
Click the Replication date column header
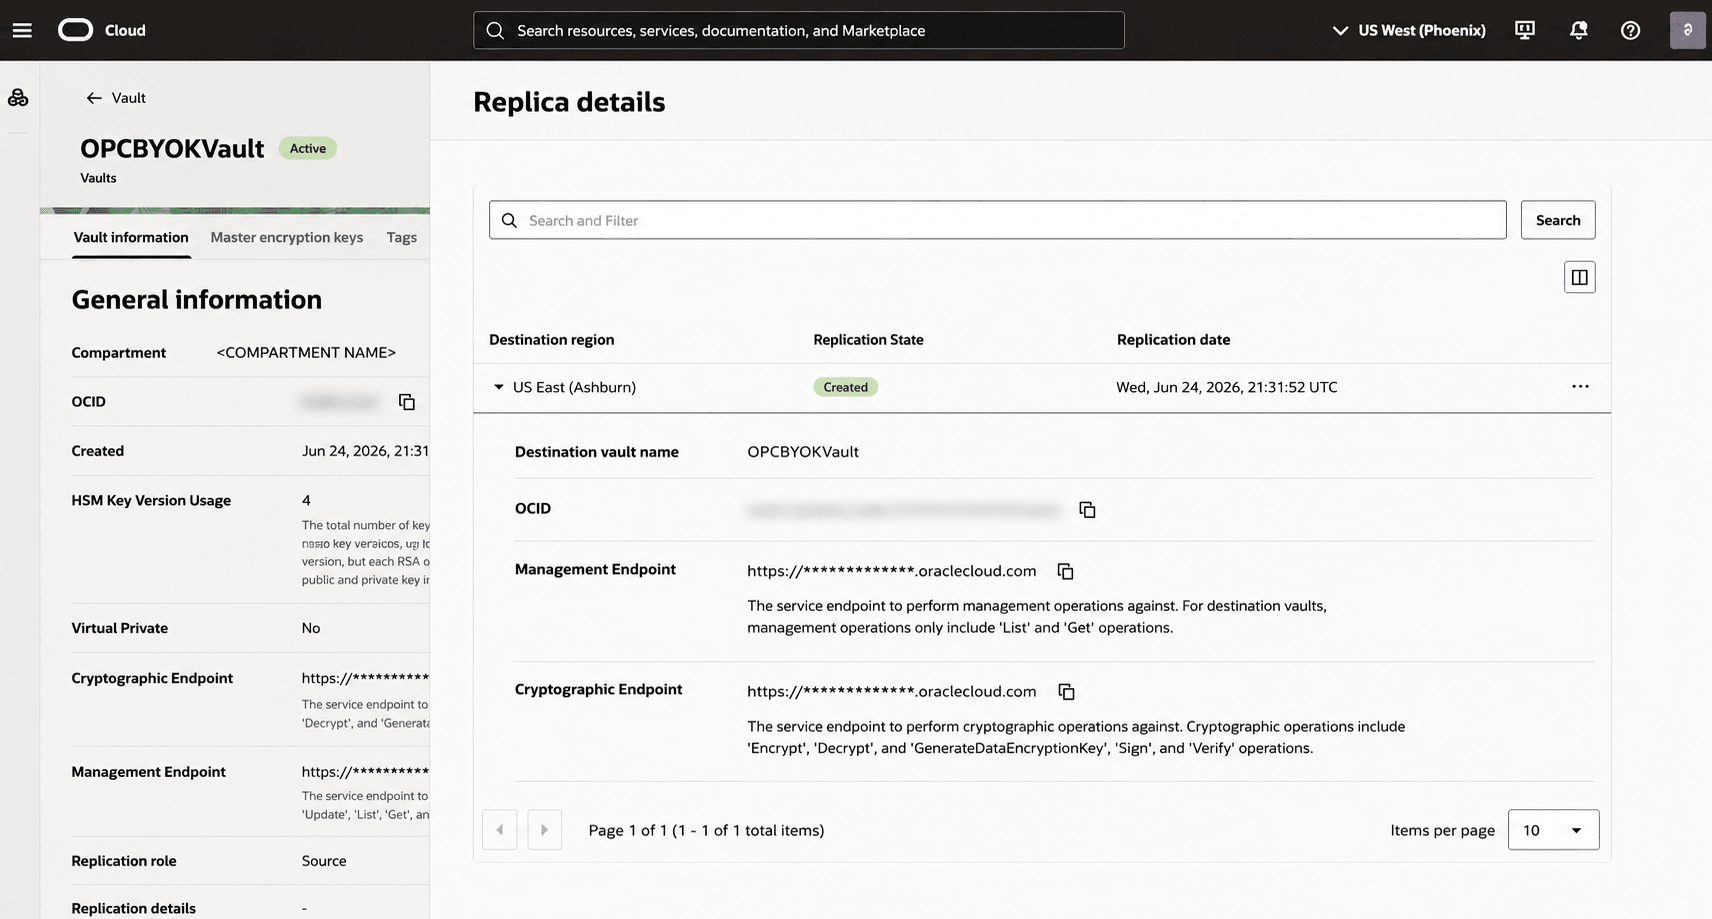click(1174, 340)
